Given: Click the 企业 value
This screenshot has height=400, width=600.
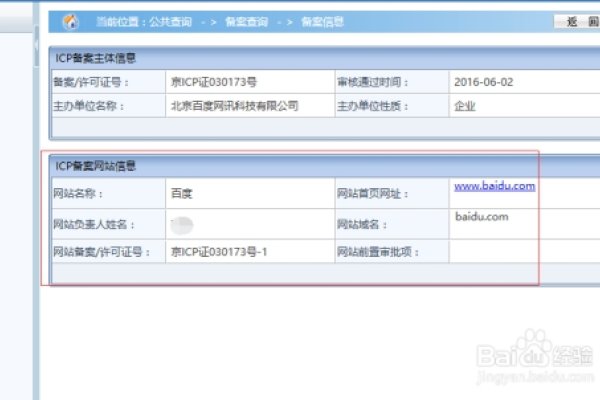Looking at the screenshot, I should 465,106.
